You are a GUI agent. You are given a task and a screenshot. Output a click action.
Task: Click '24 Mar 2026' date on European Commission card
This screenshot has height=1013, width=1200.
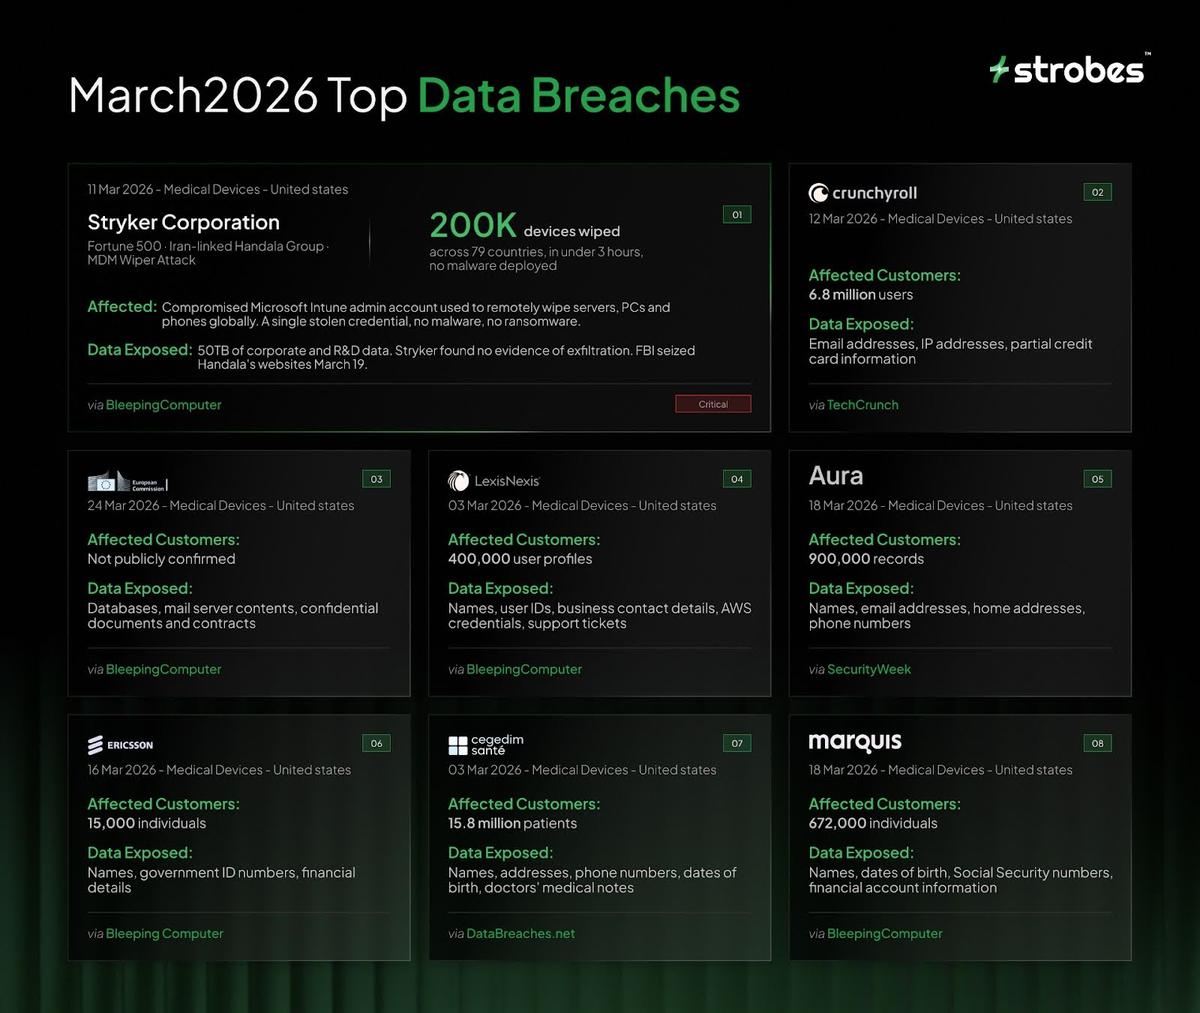[x=124, y=506]
